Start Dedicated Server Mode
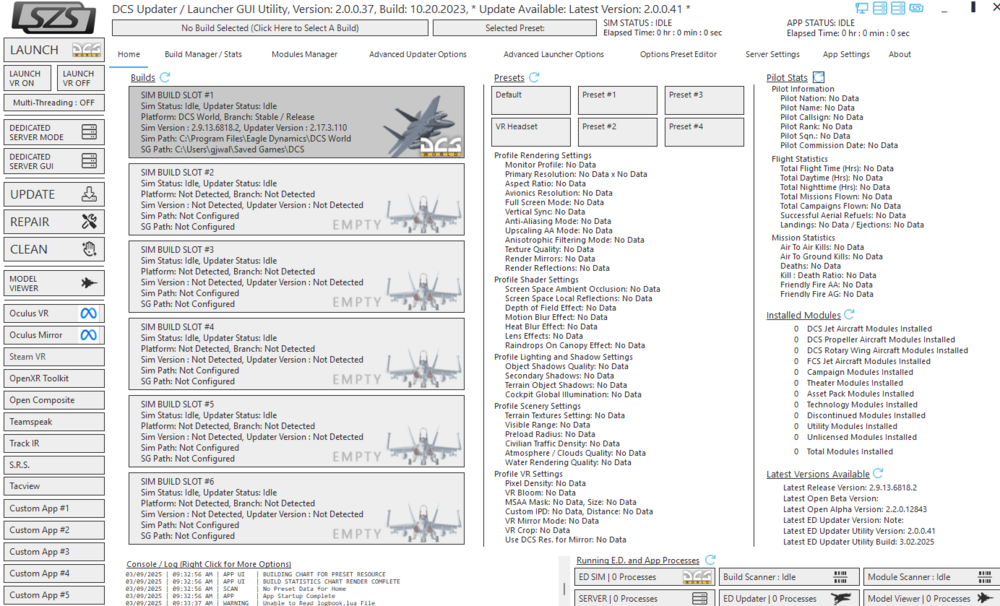The image size is (1000, 606). (x=54, y=132)
